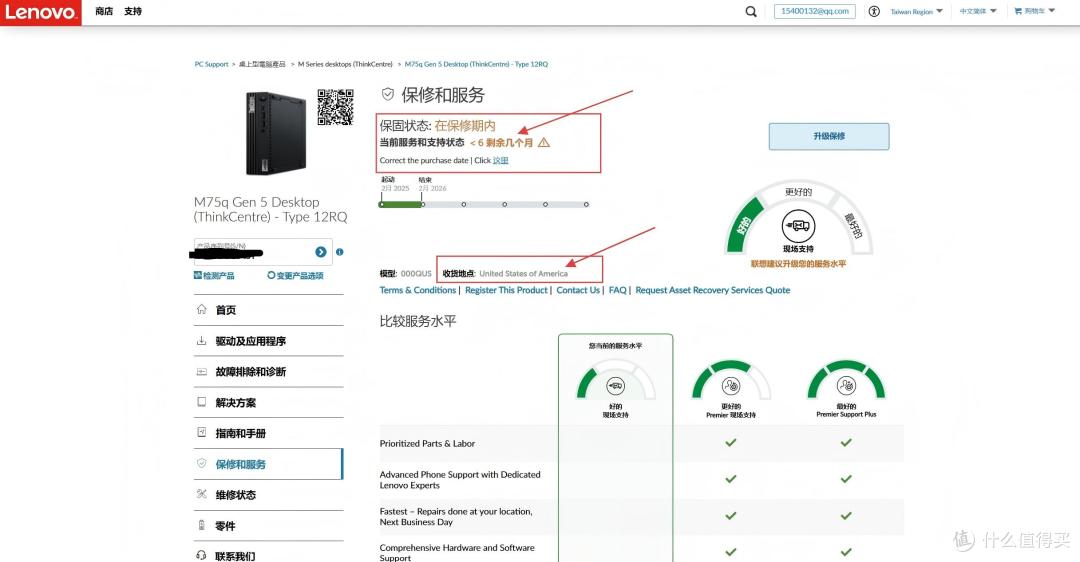Viewport: 1080px width, 562px height.
Task: Click the green segment of warranty timeline
Action: point(401,205)
